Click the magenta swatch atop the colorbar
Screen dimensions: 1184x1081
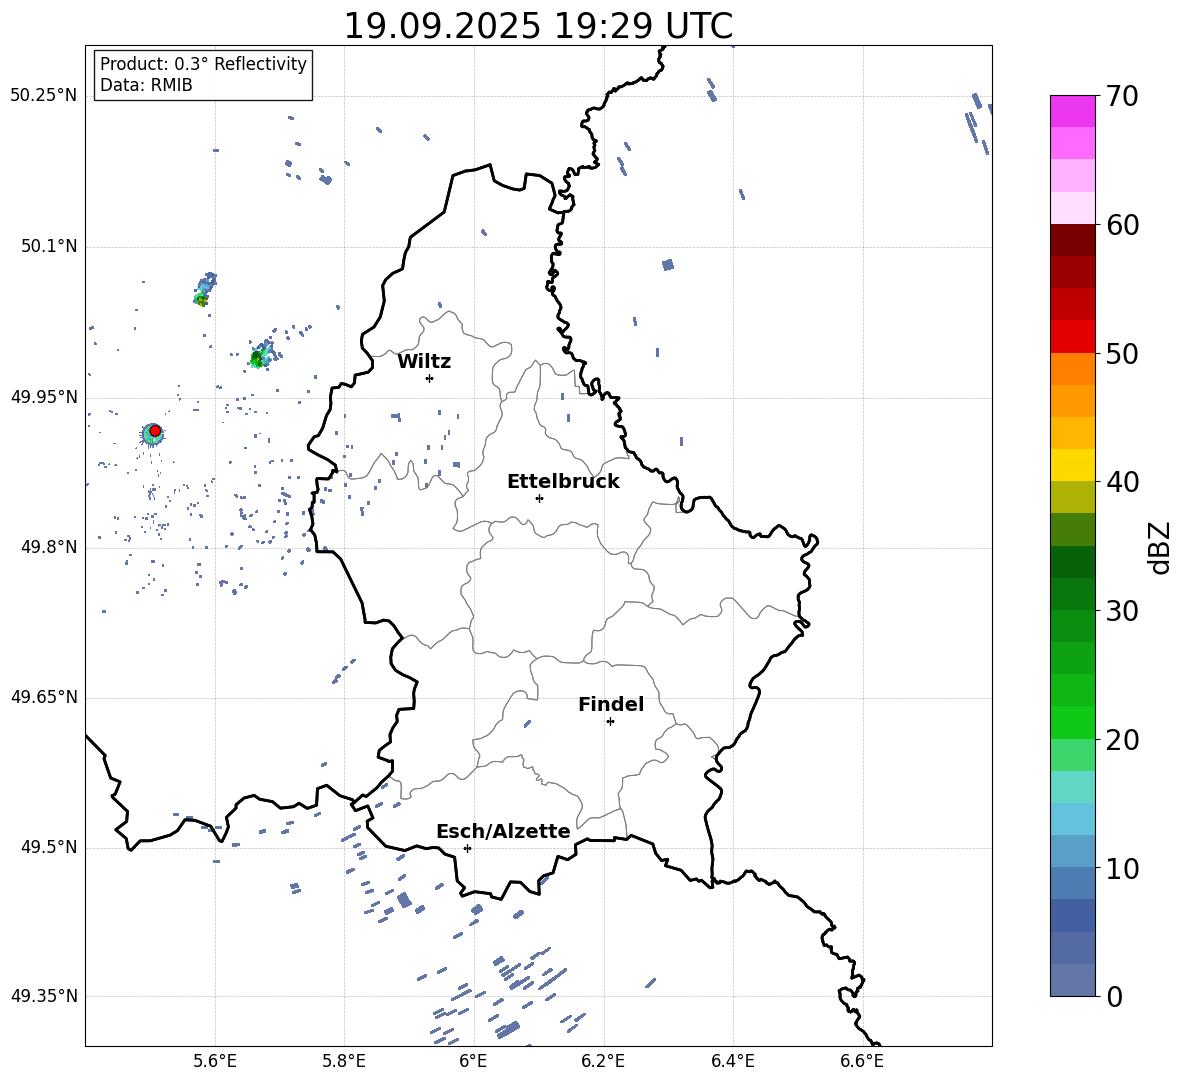coord(1072,112)
